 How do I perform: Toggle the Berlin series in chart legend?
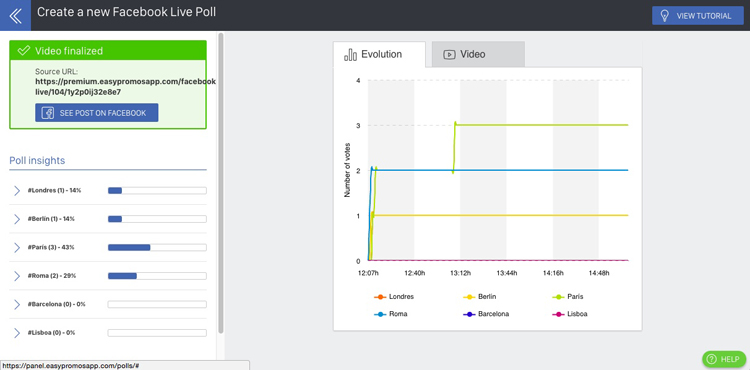tap(480, 297)
